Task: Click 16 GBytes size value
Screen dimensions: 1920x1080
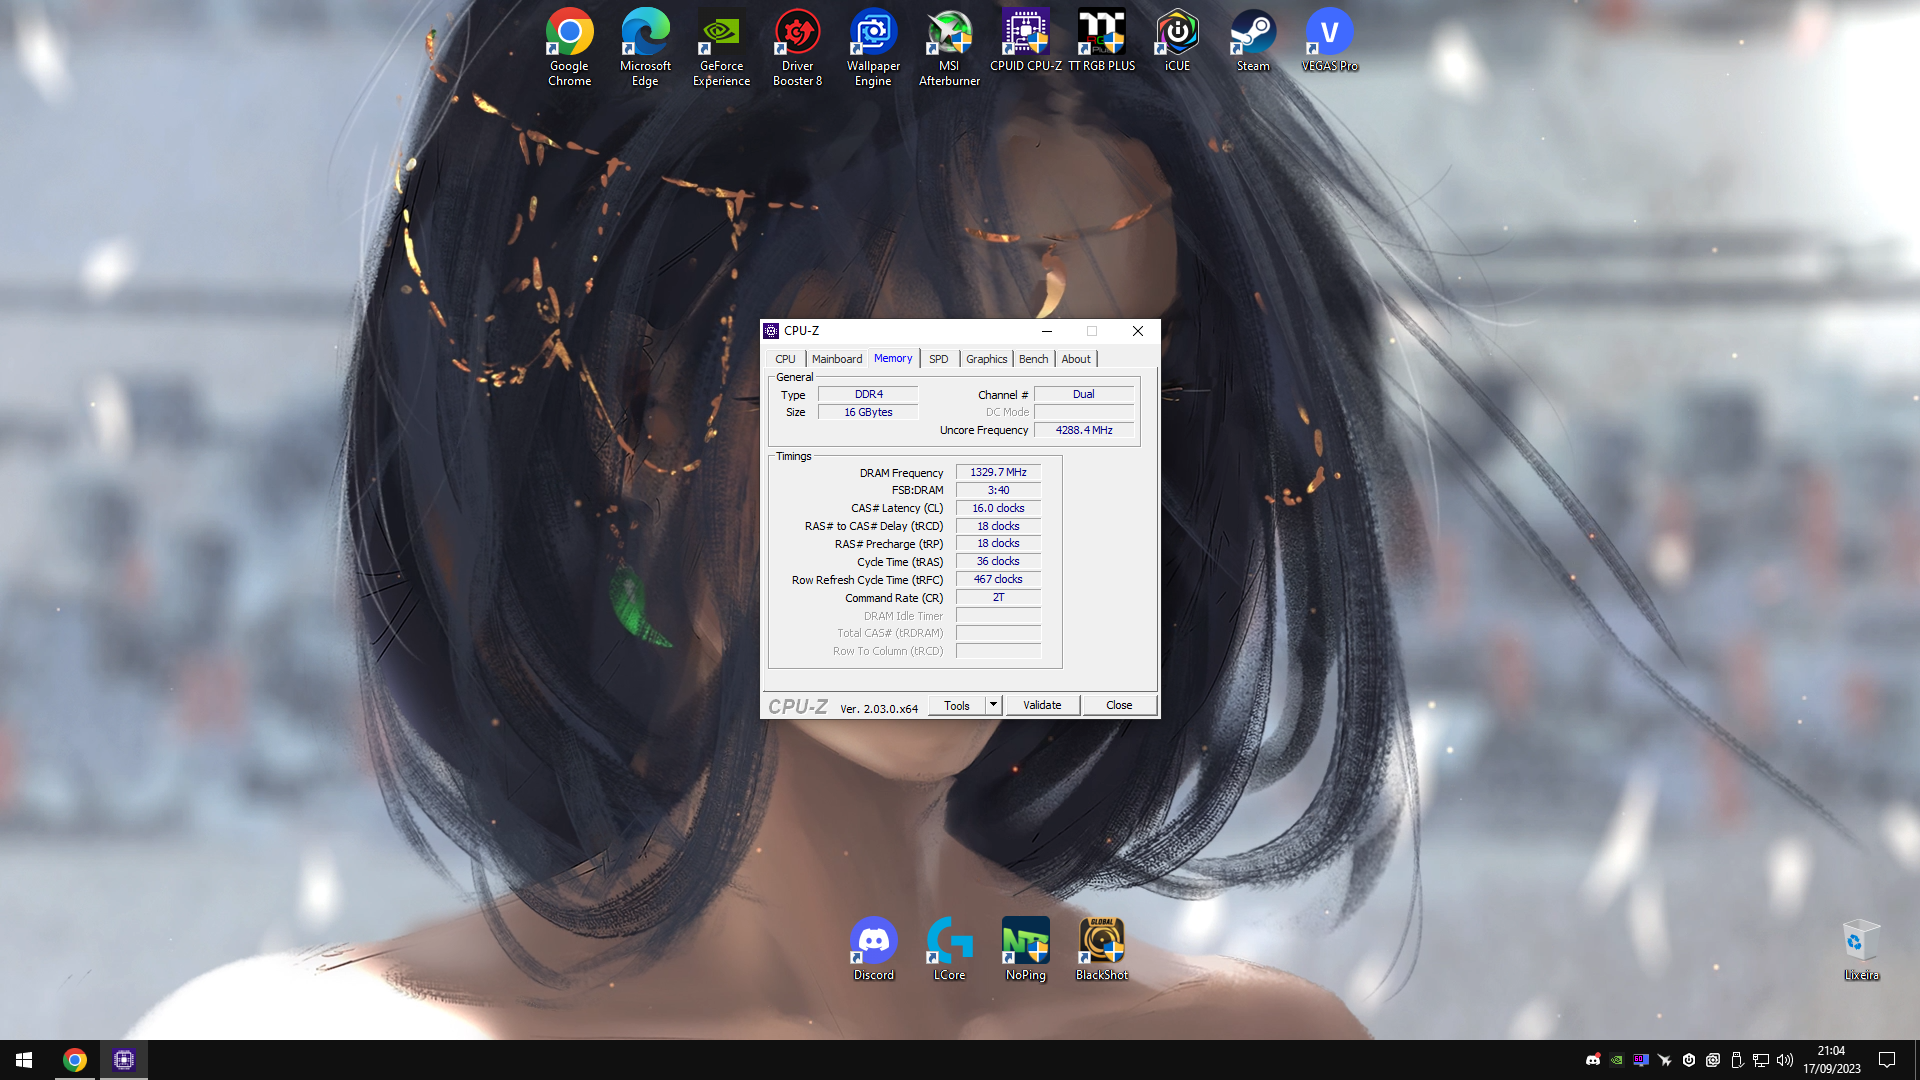Action: click(x=868, y=412)
